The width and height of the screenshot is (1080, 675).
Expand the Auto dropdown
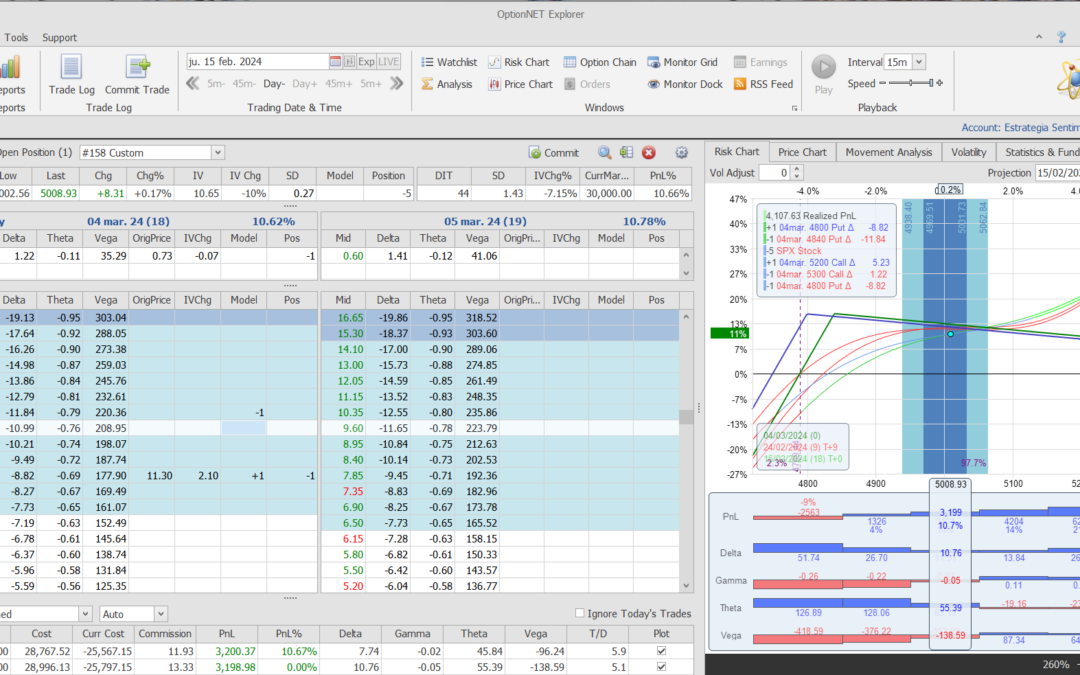[x=161, y=613]
